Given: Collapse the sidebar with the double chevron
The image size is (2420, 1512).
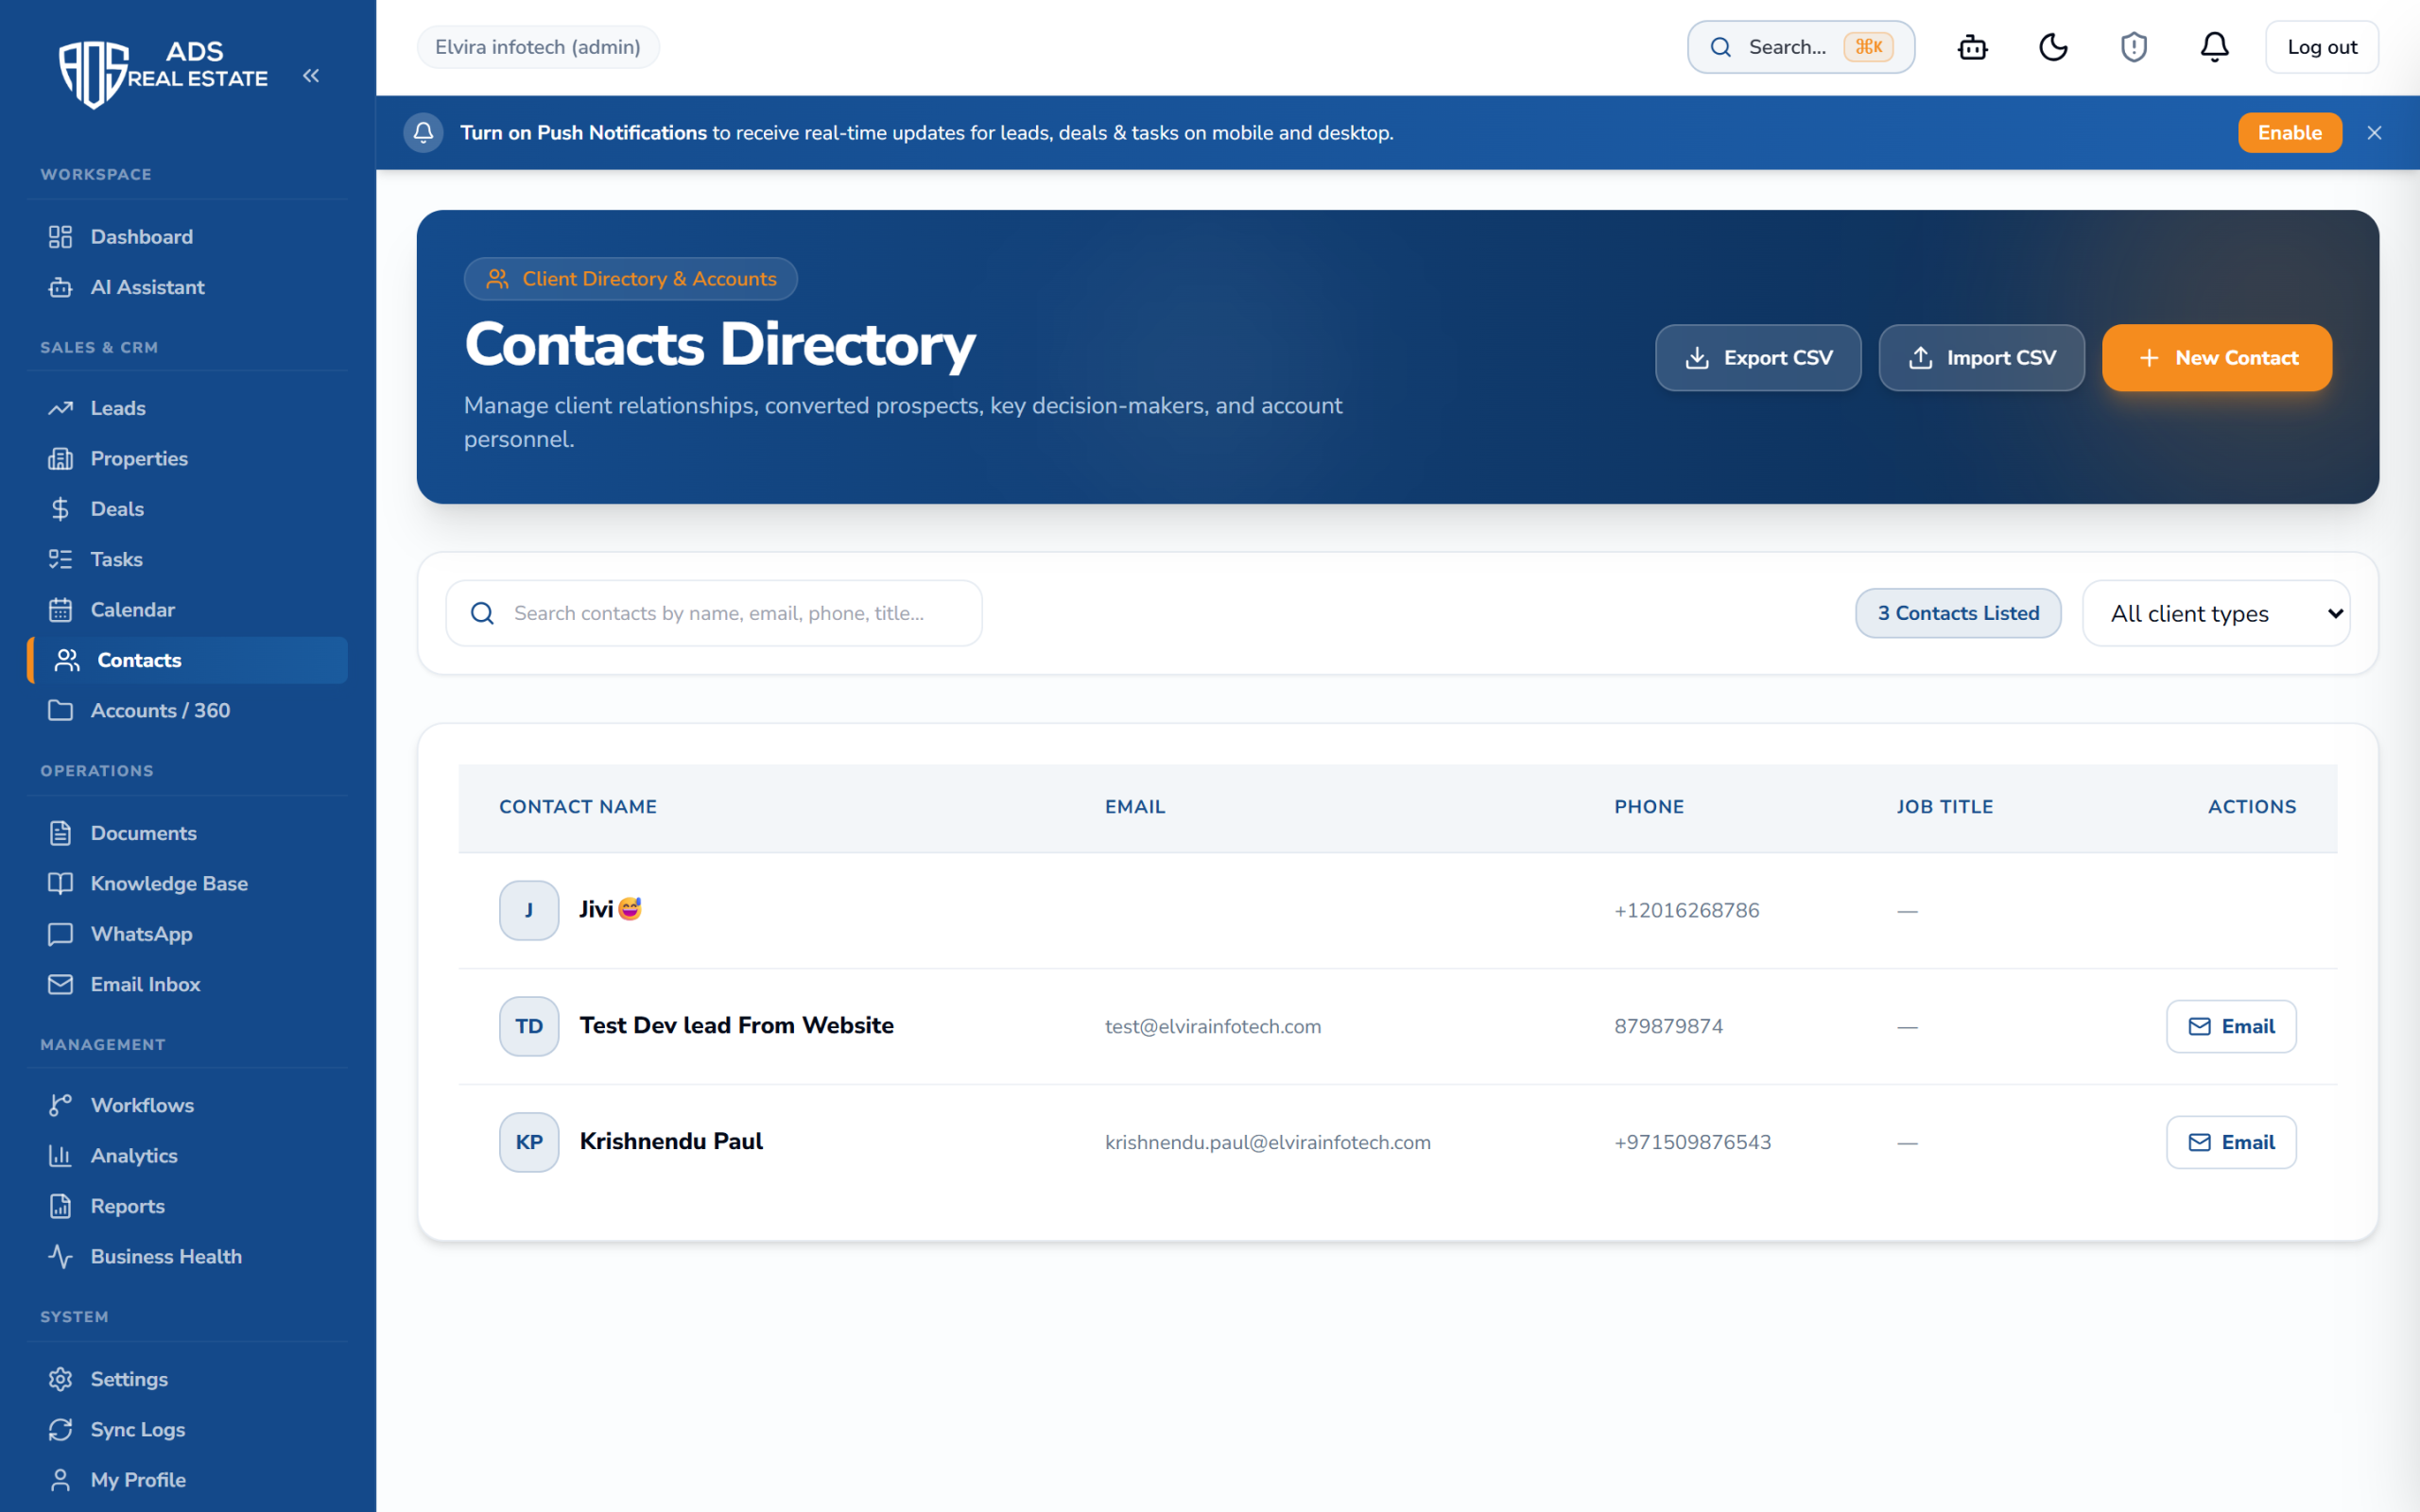Looking at the screenshot, I should [x=311, y=76].
